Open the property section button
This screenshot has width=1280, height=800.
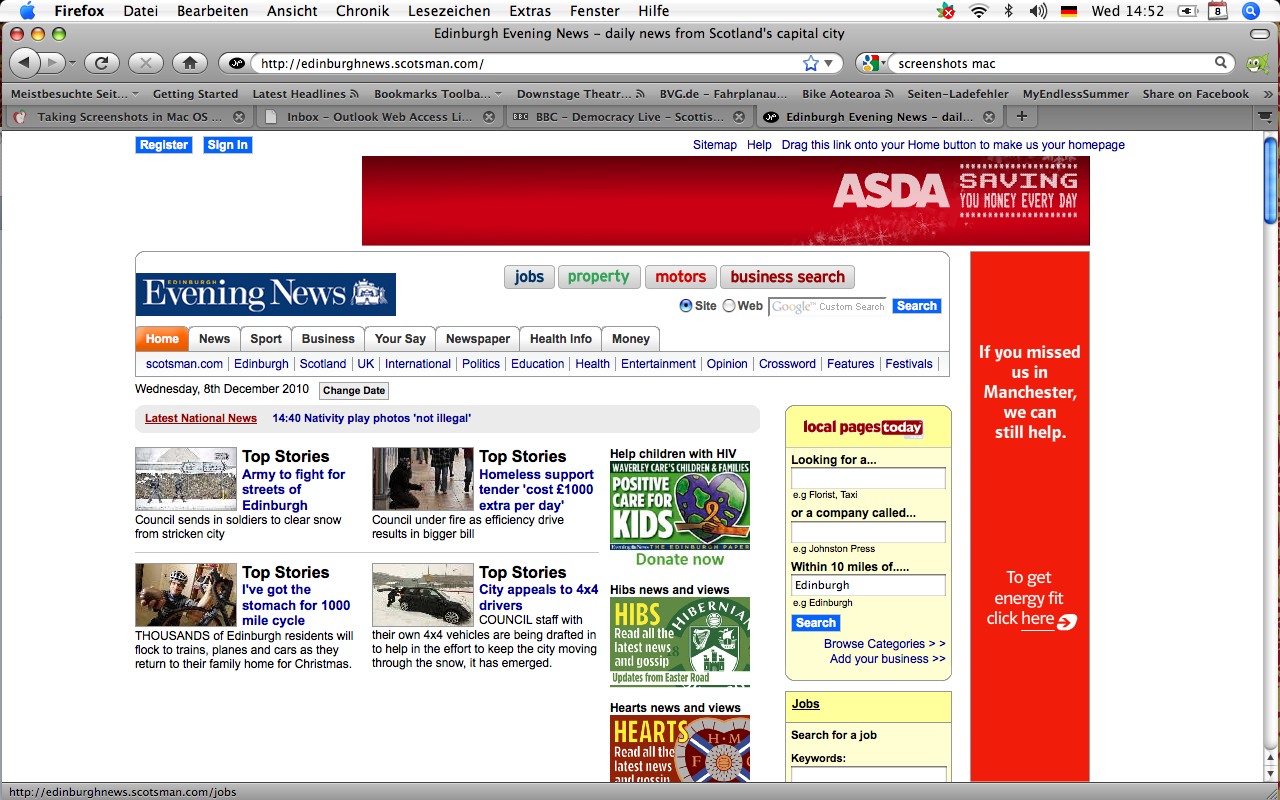pyautogui.click(x=599, y=277)
